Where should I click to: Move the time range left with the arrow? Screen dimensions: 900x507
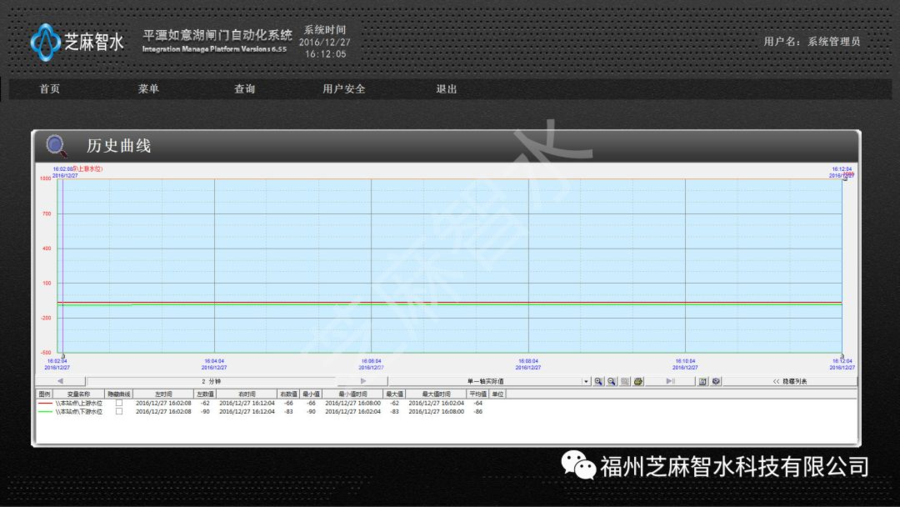(x=60, y=381)
